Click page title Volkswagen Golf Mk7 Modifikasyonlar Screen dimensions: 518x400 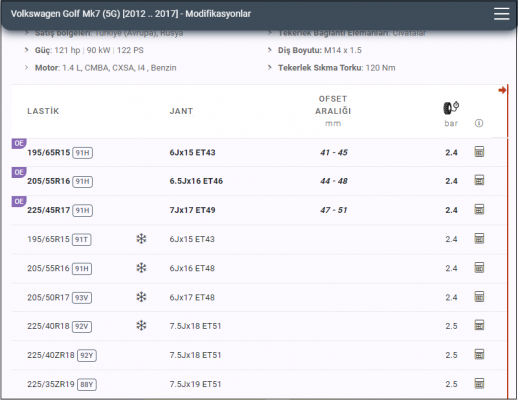point(131,14)
